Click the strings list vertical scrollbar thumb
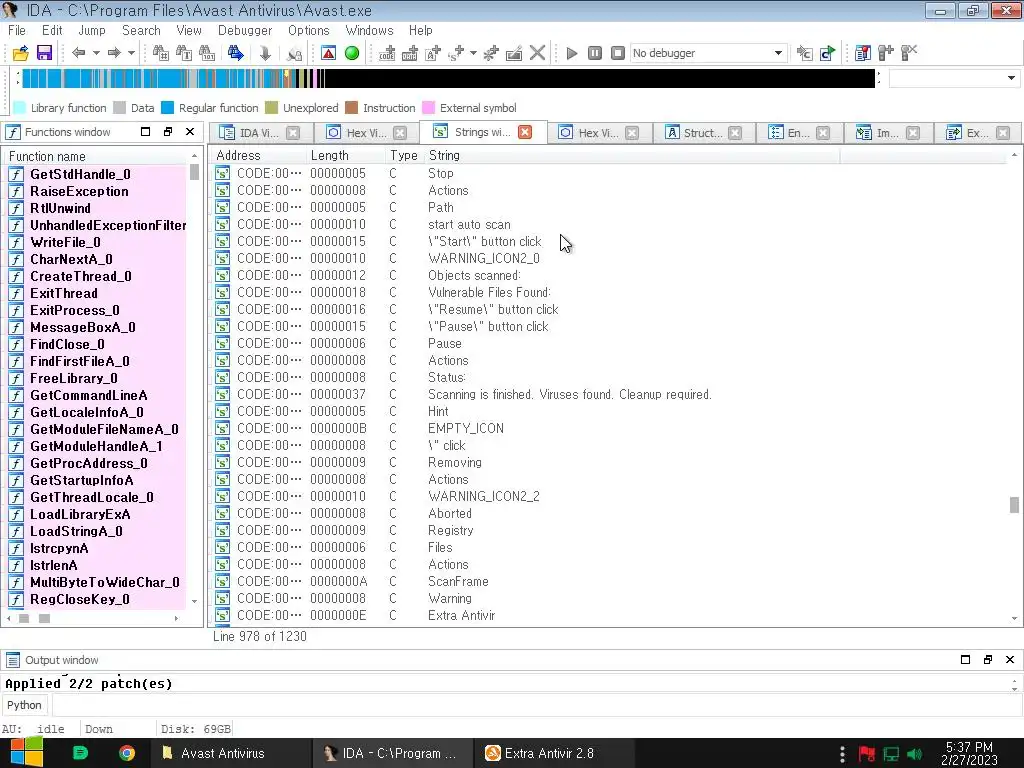Image resolution: width=1024 pixels, height=768 pixels. (x=1014, y=505)
